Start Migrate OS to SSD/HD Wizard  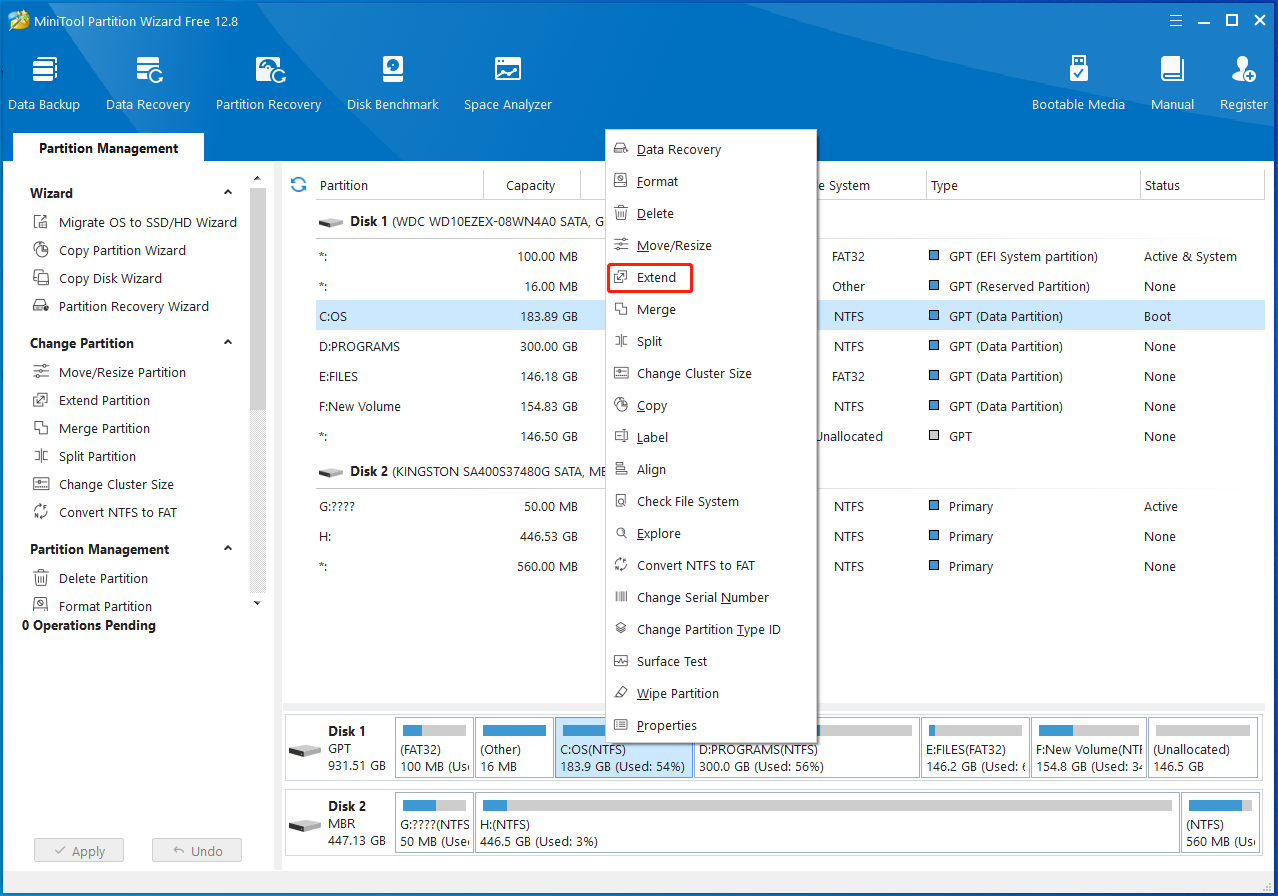click(135, 222)
